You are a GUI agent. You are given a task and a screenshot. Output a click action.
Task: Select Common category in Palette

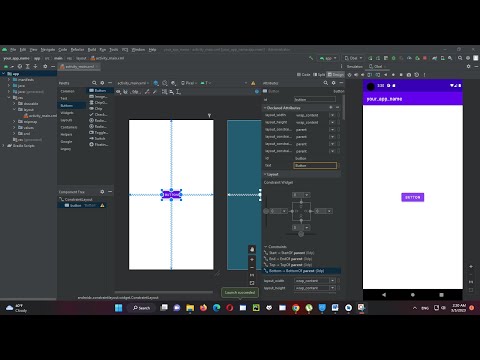67,91
